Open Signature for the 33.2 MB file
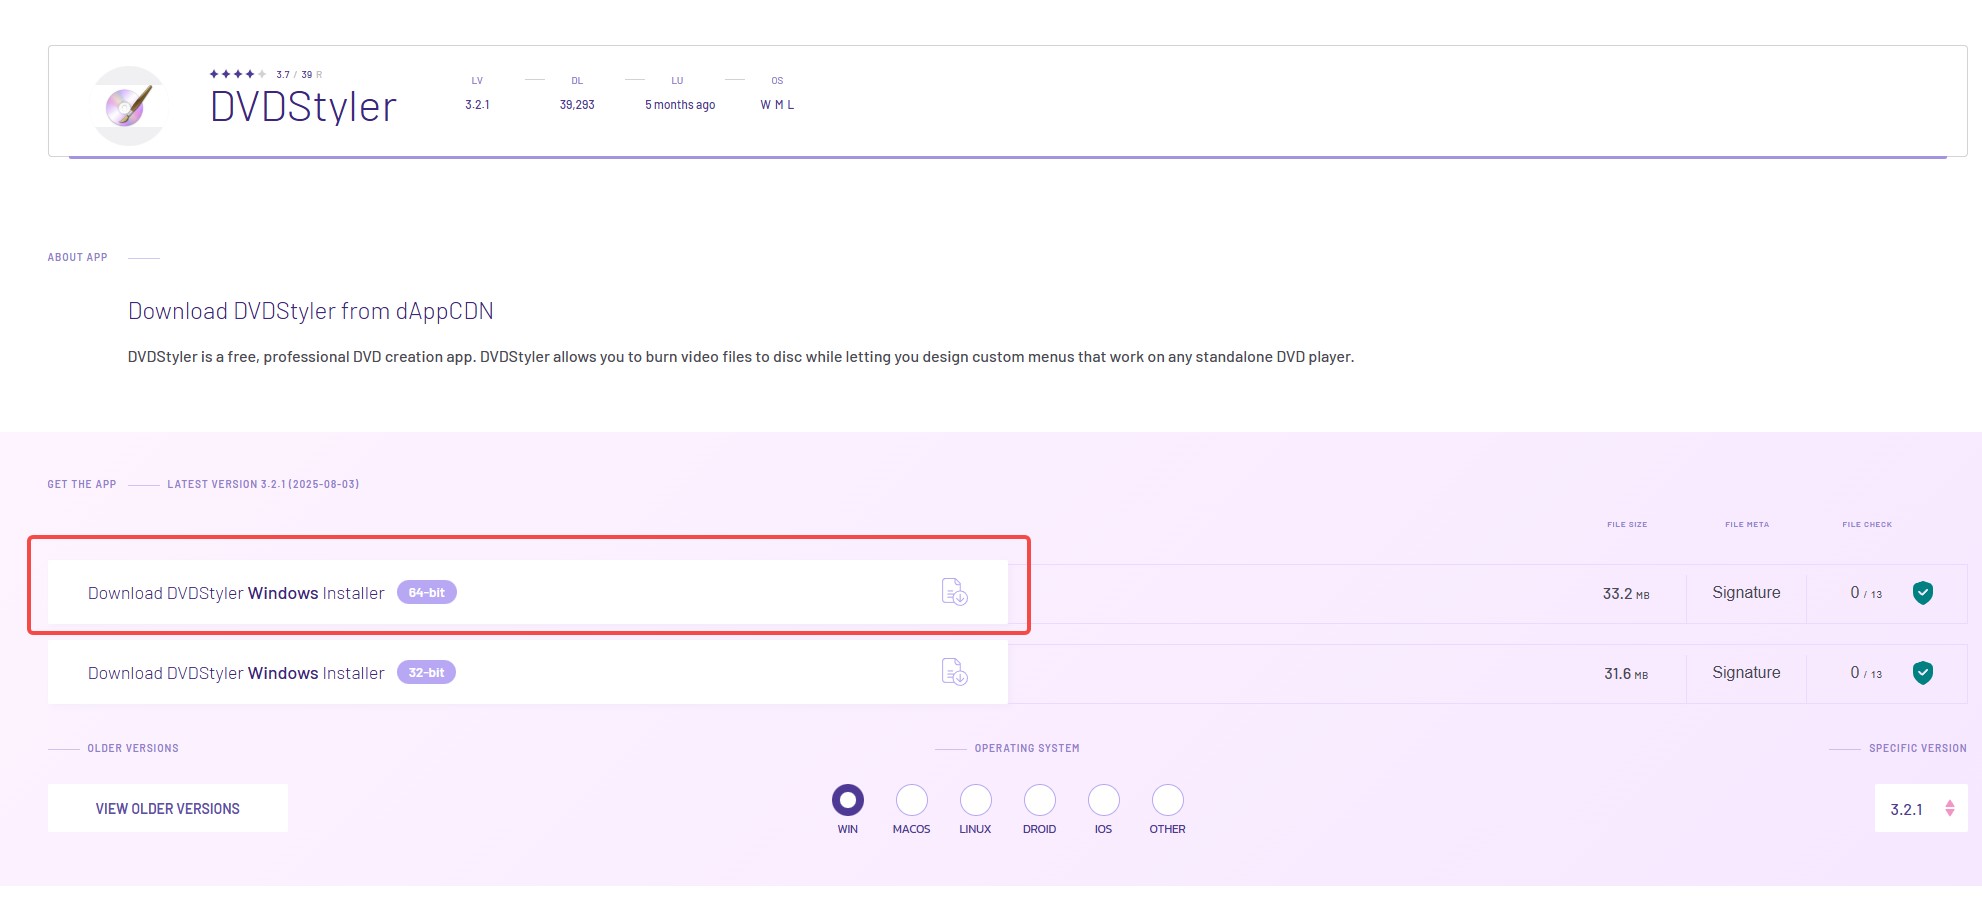This screenshot has height=919, width=1982. click(x=1746, y=592)
